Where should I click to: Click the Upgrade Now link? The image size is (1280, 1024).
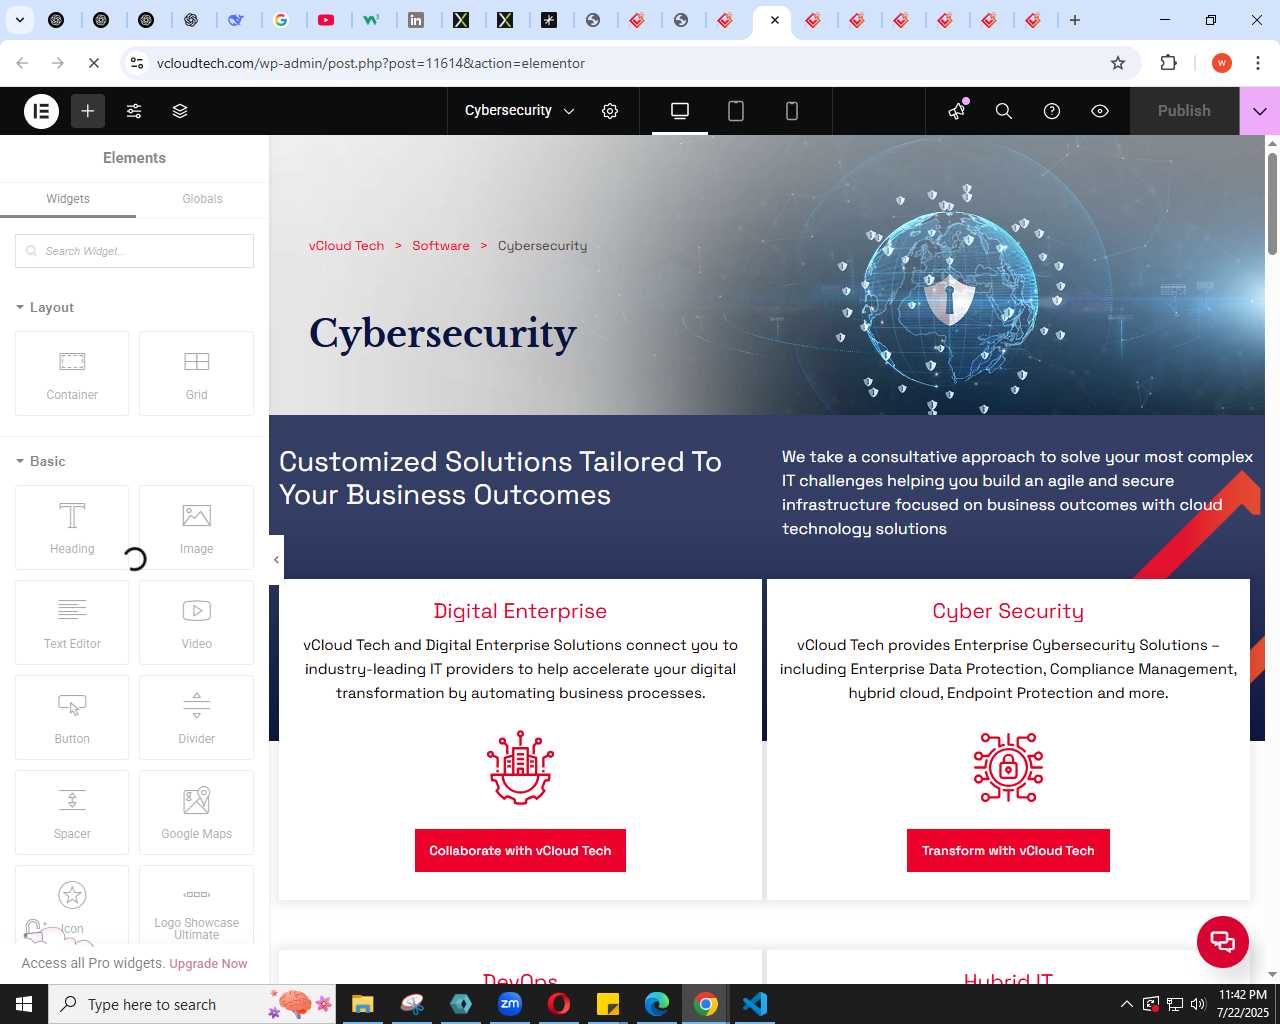point(208,964)
